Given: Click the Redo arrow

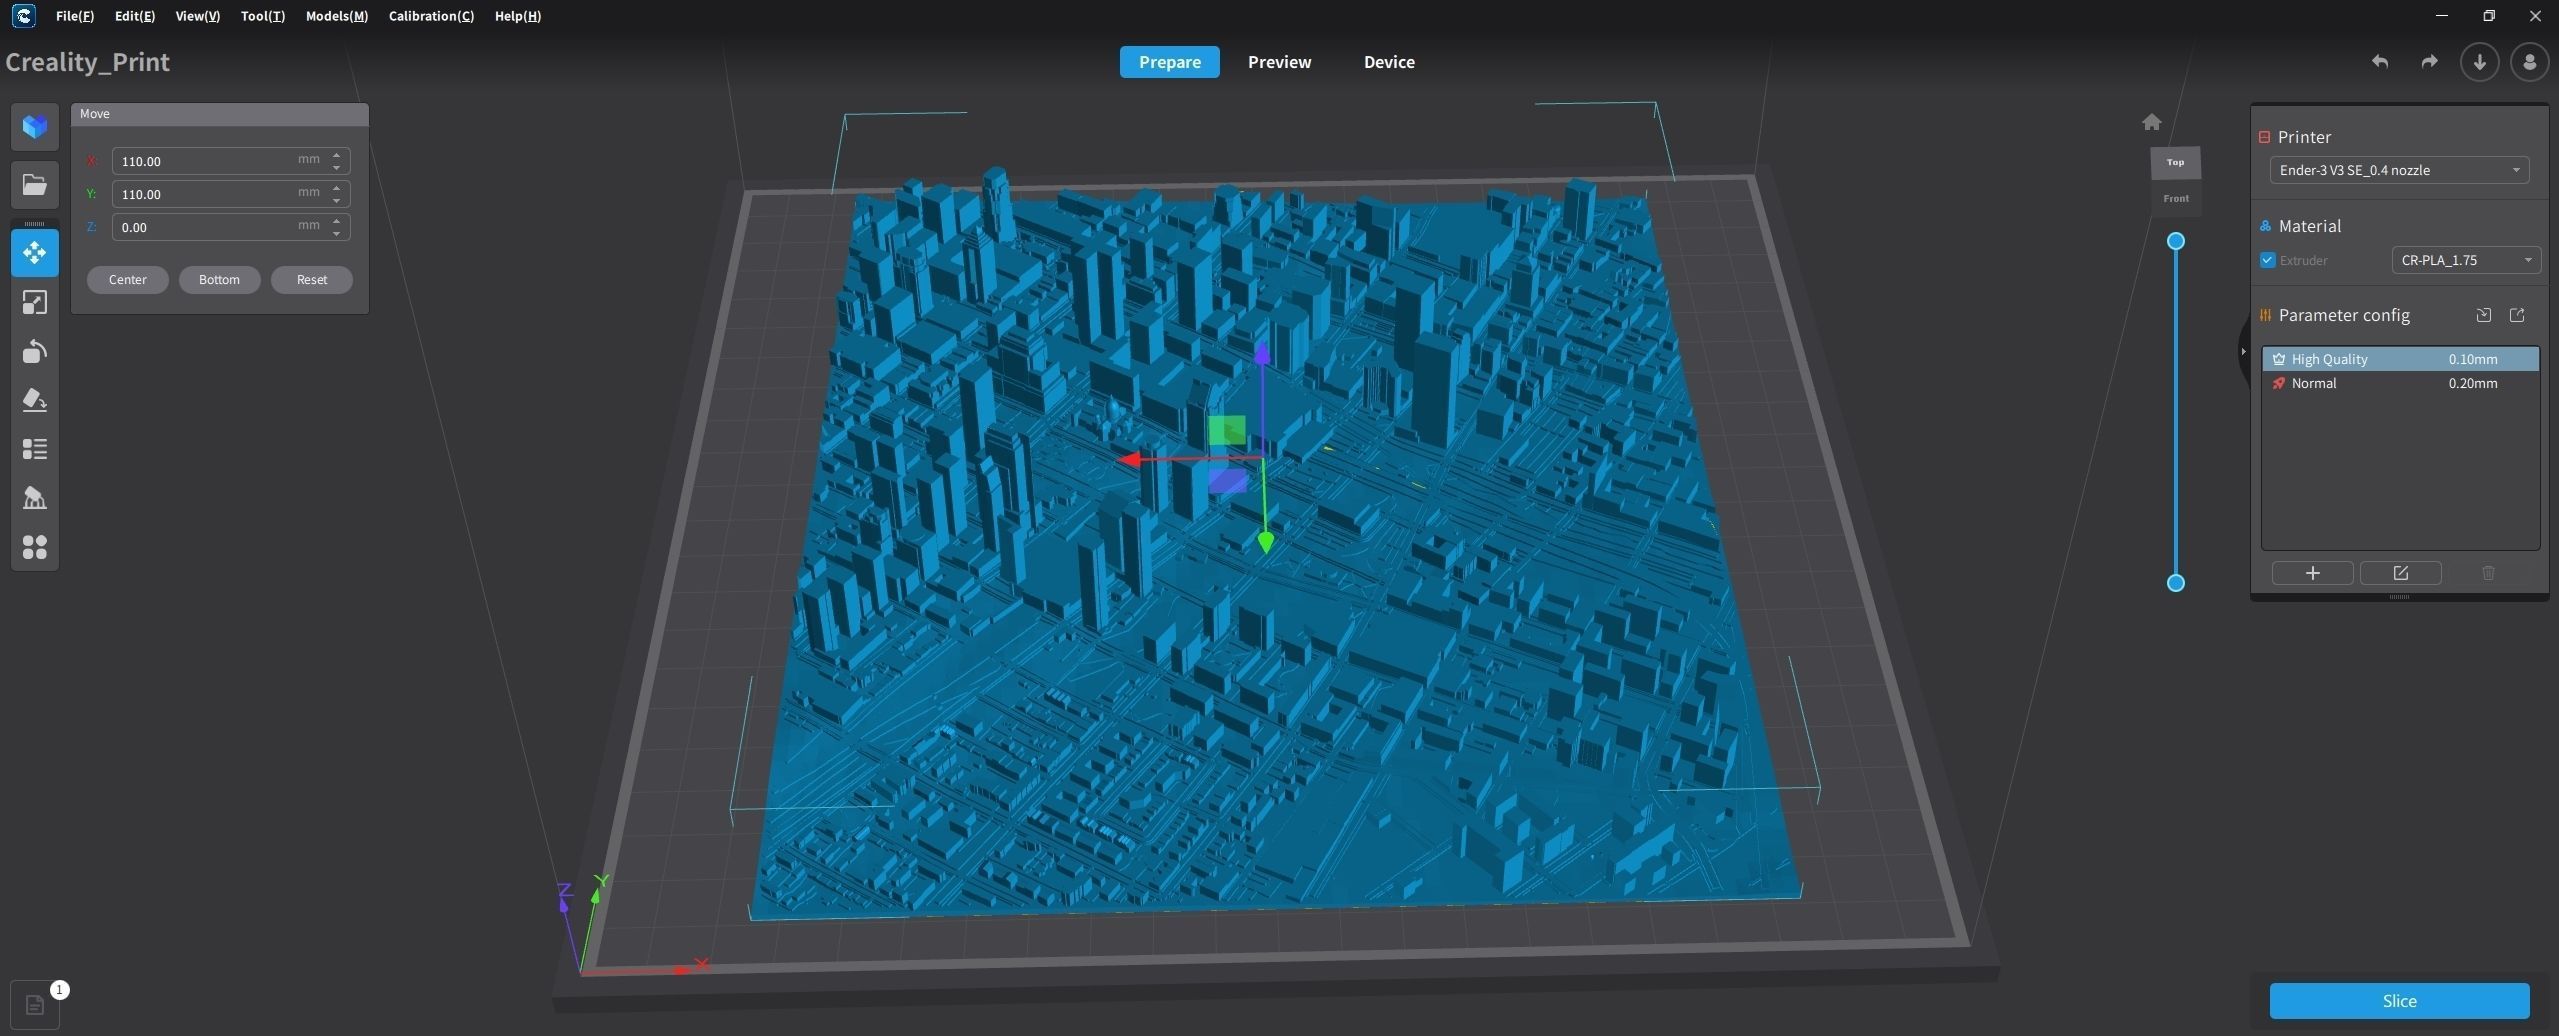Looking at the screenshot, I should (2429, 62).
